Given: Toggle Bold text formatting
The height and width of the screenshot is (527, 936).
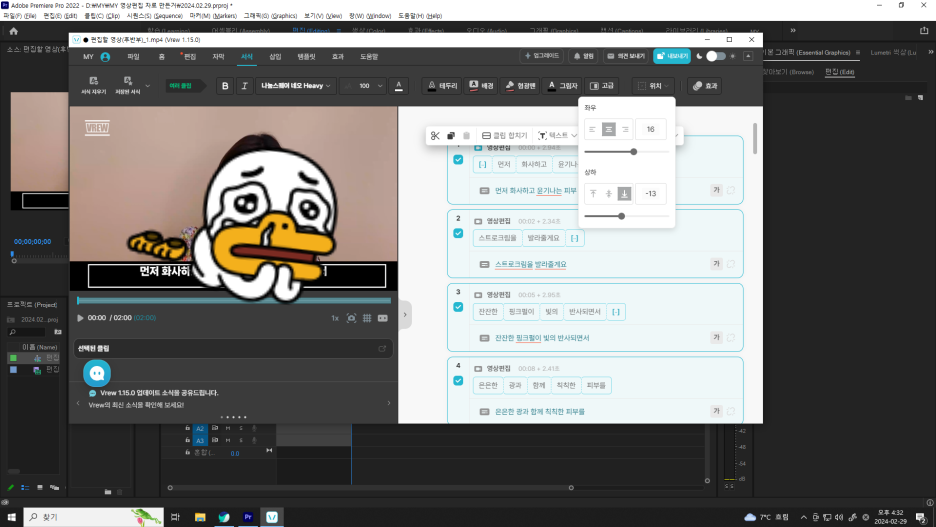Looking at the screenshot, I should [225, 86].
